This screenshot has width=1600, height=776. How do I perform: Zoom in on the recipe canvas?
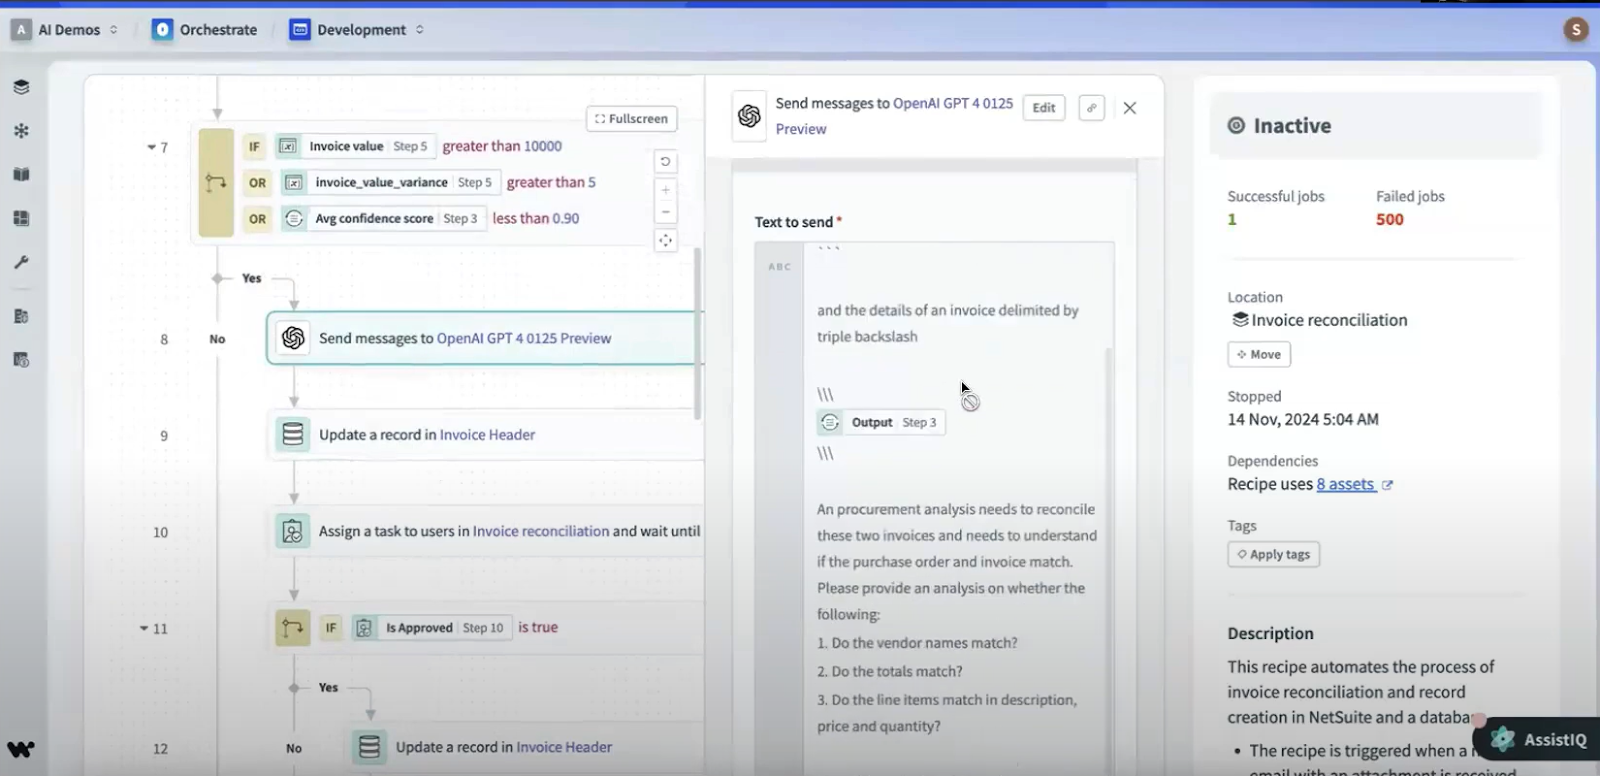[x=665, y=190]
